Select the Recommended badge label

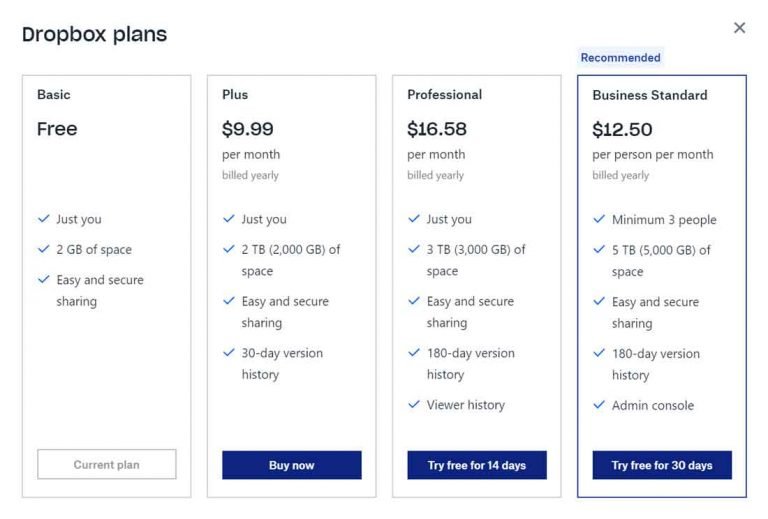[620, 58]
